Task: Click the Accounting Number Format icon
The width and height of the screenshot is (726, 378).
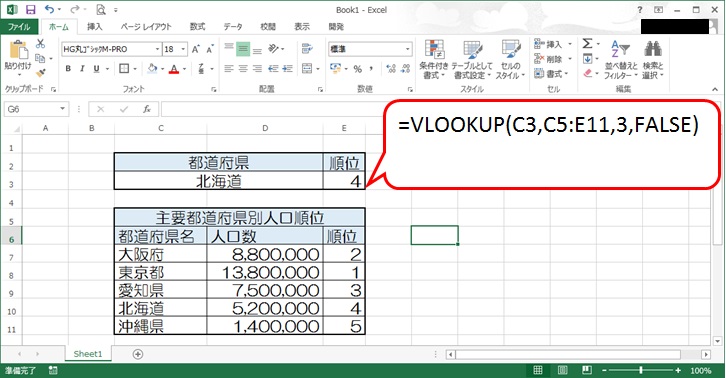Action: click(x=335, y=69)
